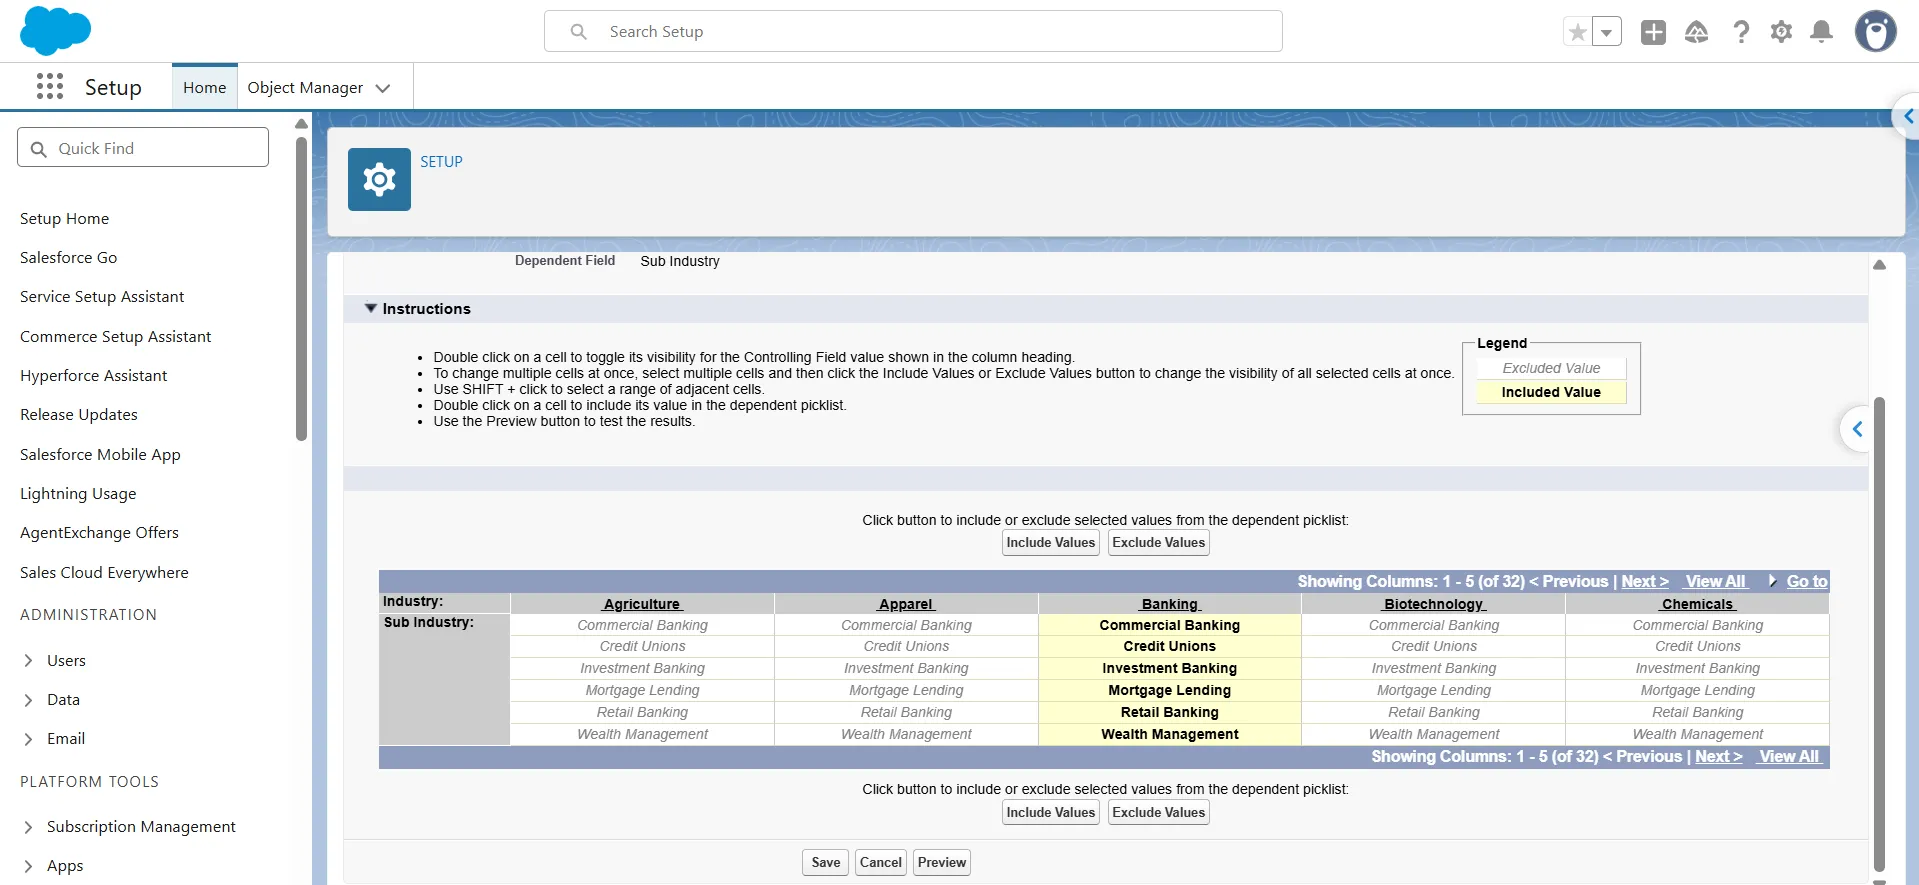
Task: Open the favorites list dropdown arrow
Action: click(x=1606, y=32)
